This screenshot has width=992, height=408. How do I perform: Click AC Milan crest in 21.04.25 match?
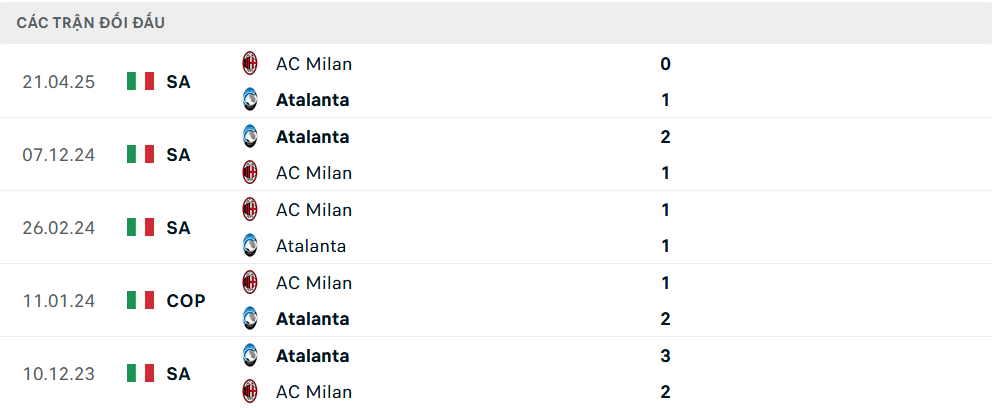(x=250, y=64)
